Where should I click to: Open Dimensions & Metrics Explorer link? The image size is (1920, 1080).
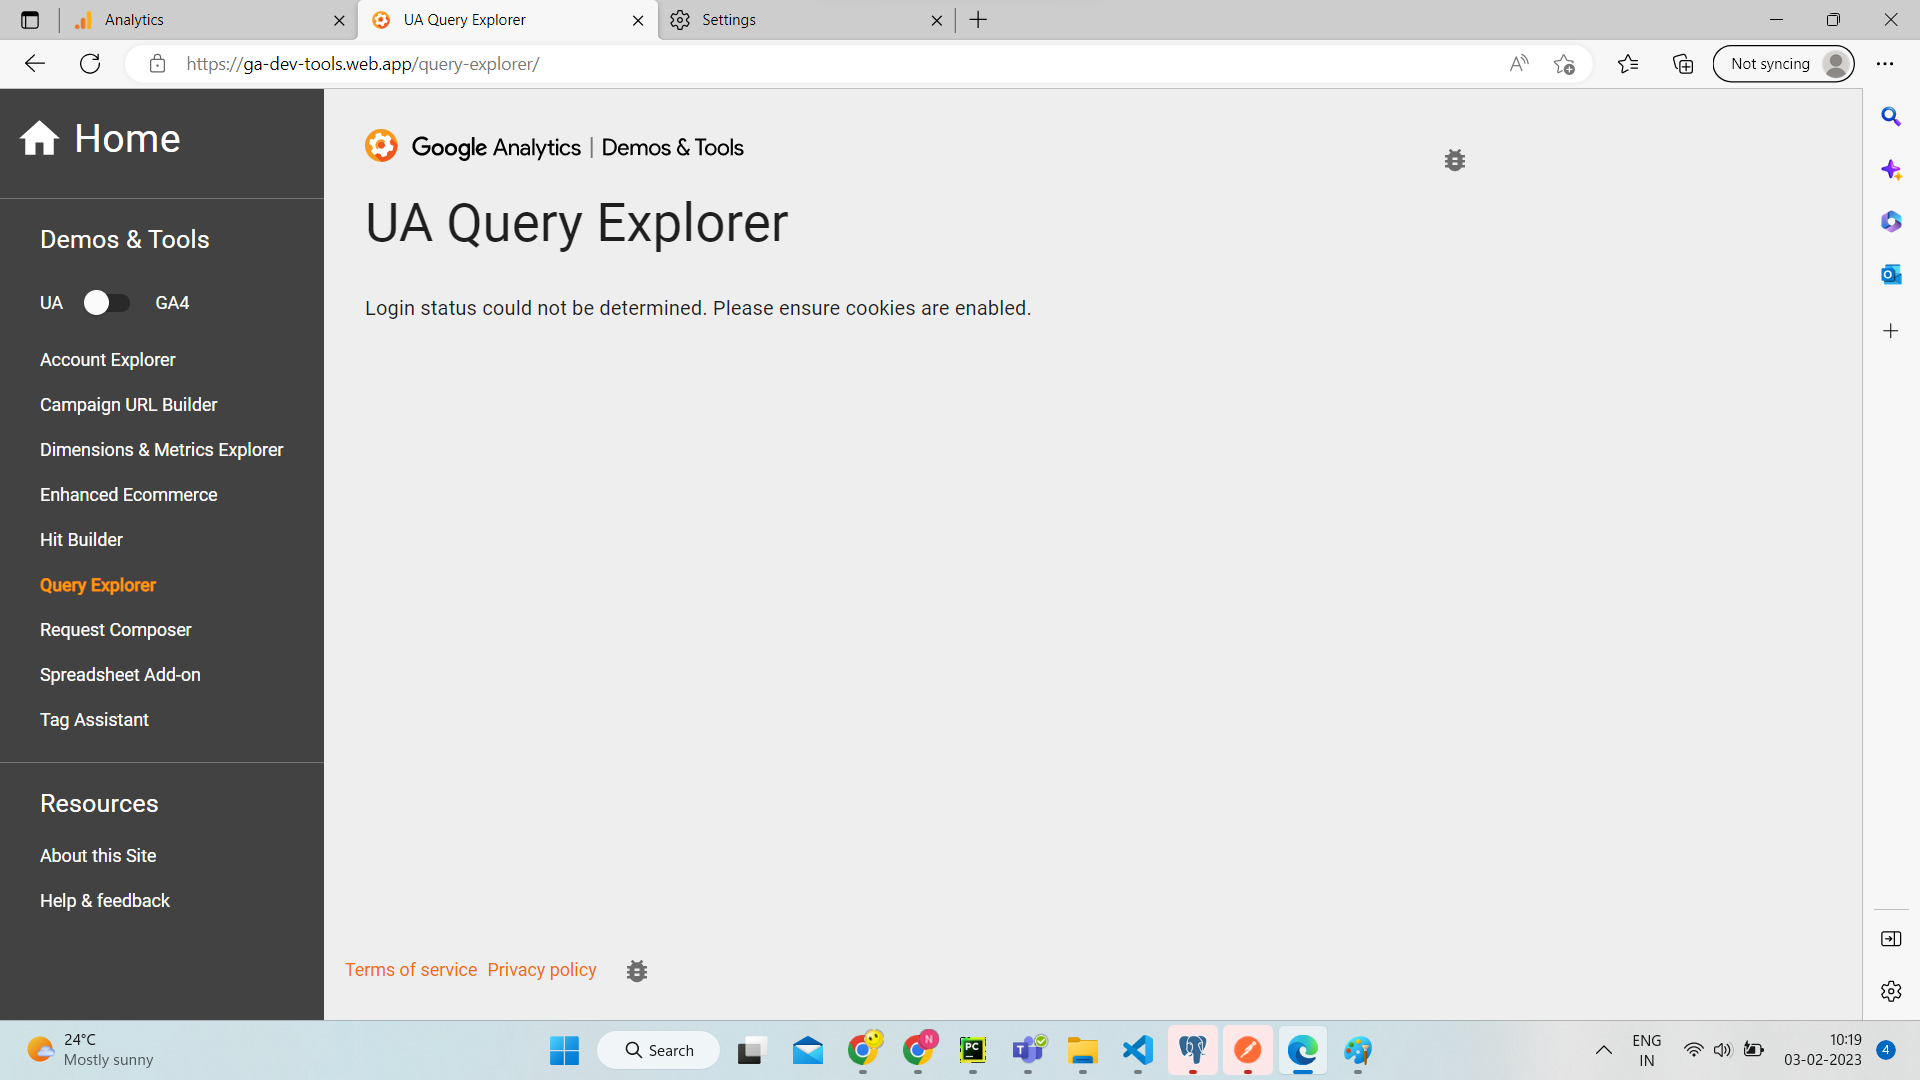point(161,450)
